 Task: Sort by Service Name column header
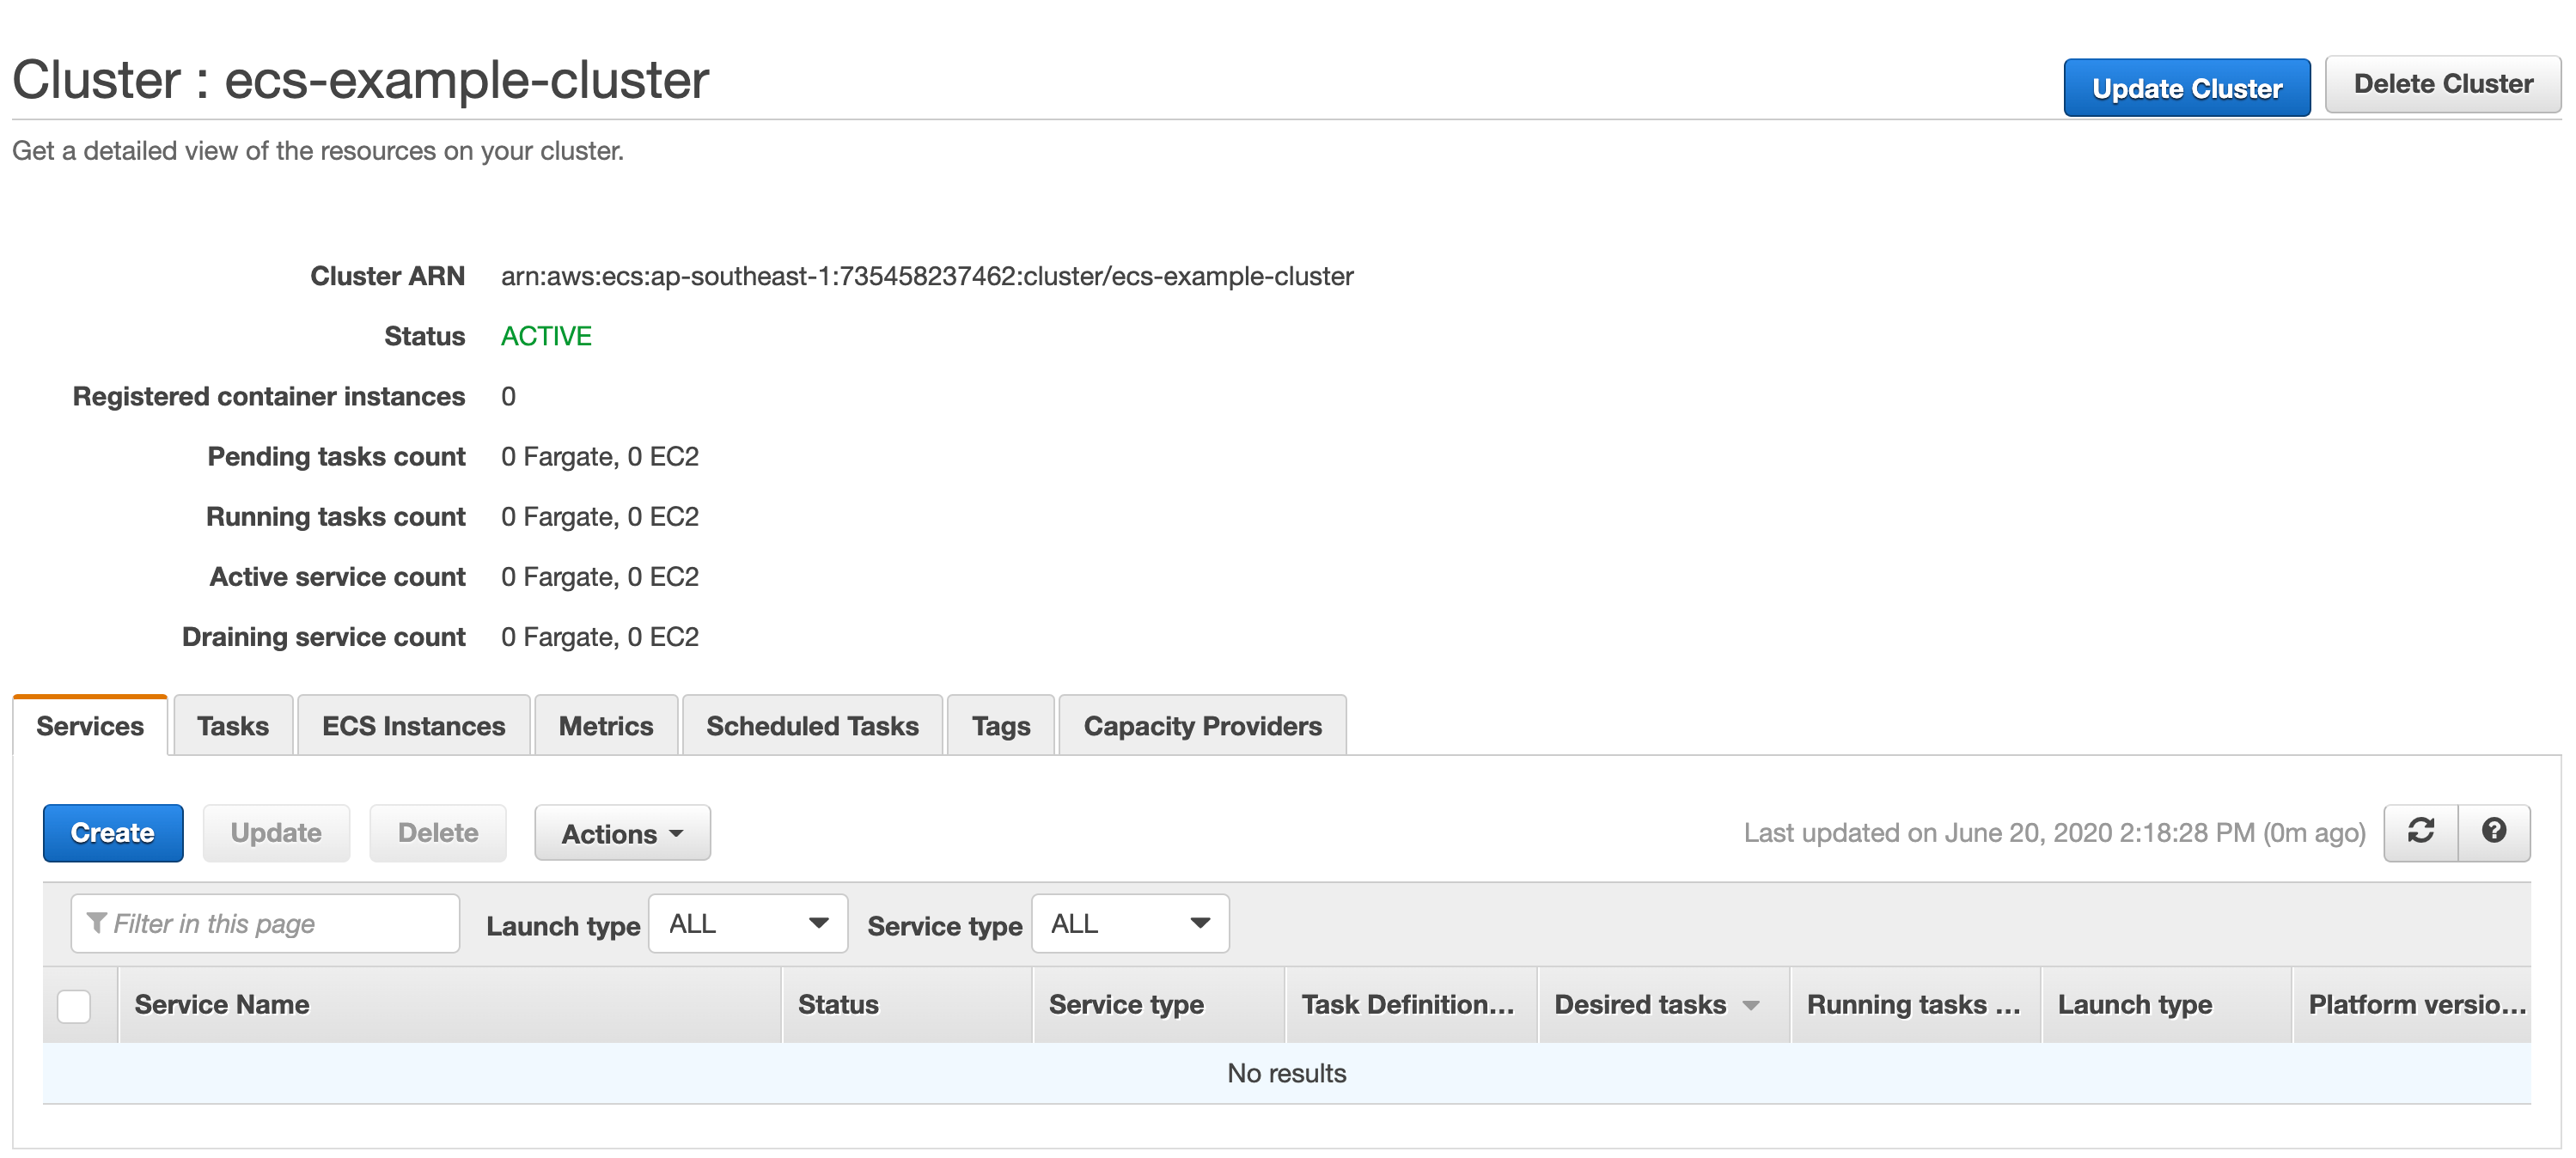pyautogui.click(x=222, y=1005)
